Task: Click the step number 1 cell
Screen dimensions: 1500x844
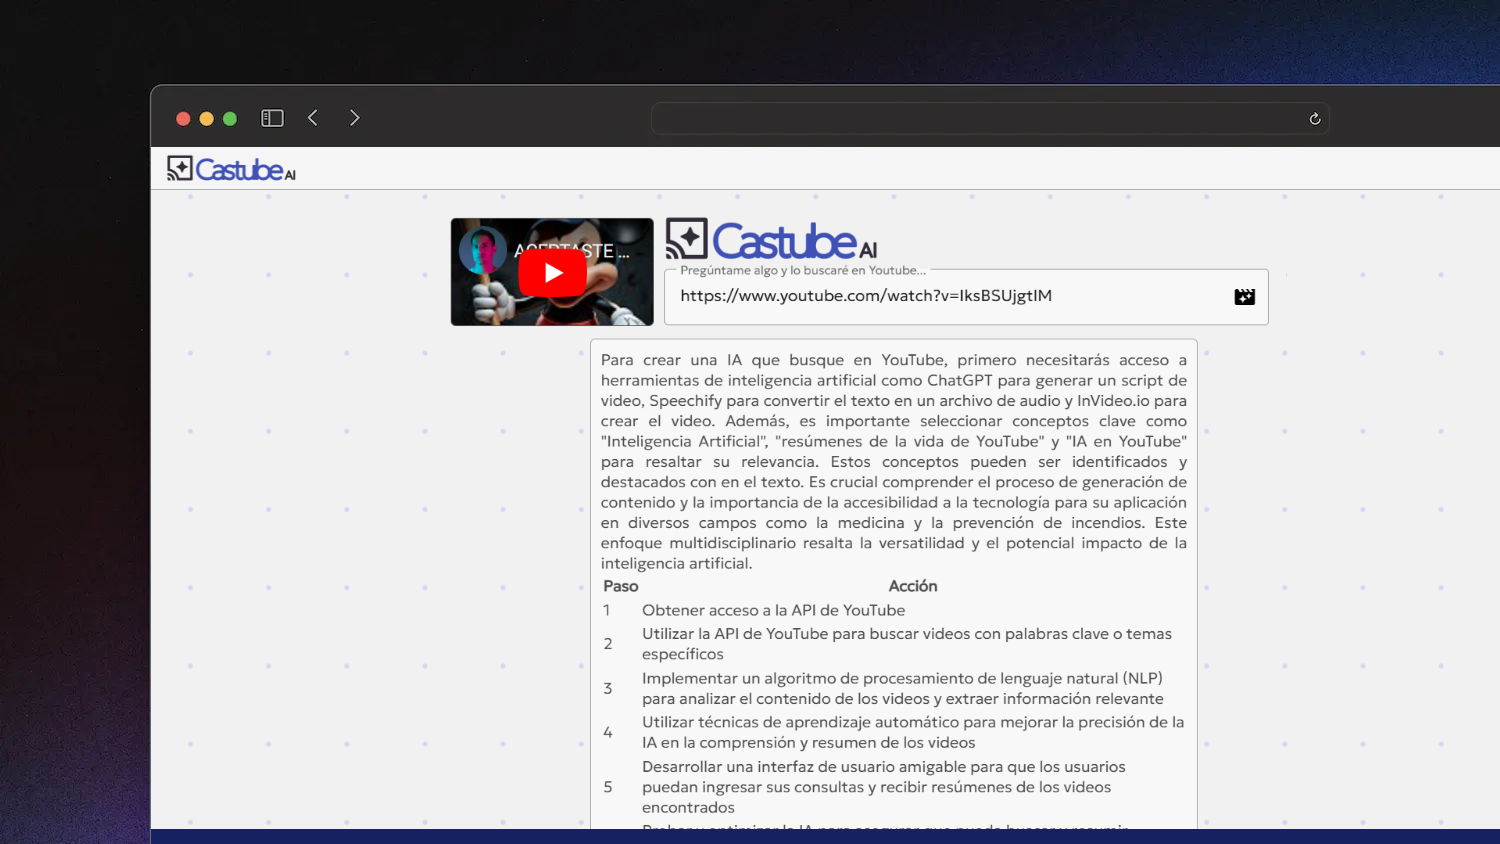Action: click(x=606, y=610)
